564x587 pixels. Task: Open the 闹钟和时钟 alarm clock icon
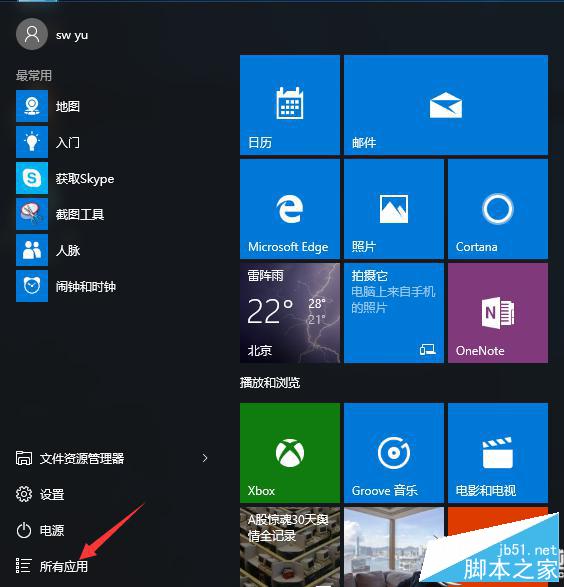point(32,286)
